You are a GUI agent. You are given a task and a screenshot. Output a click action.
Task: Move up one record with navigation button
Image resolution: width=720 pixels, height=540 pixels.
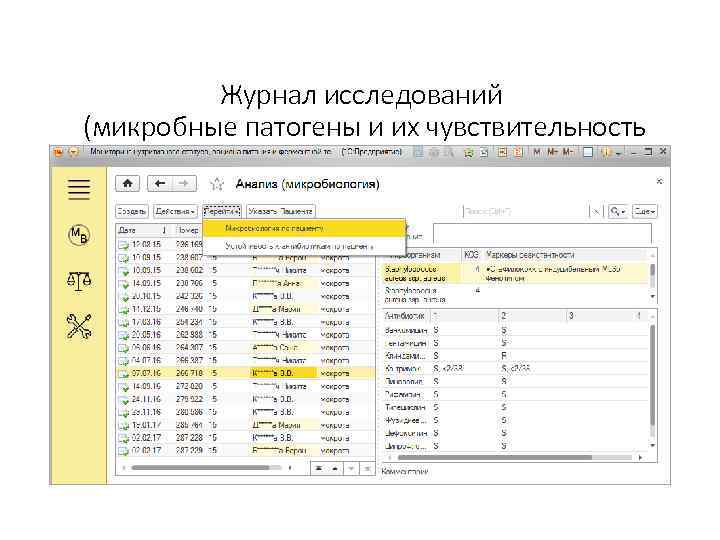click(335, 468)
